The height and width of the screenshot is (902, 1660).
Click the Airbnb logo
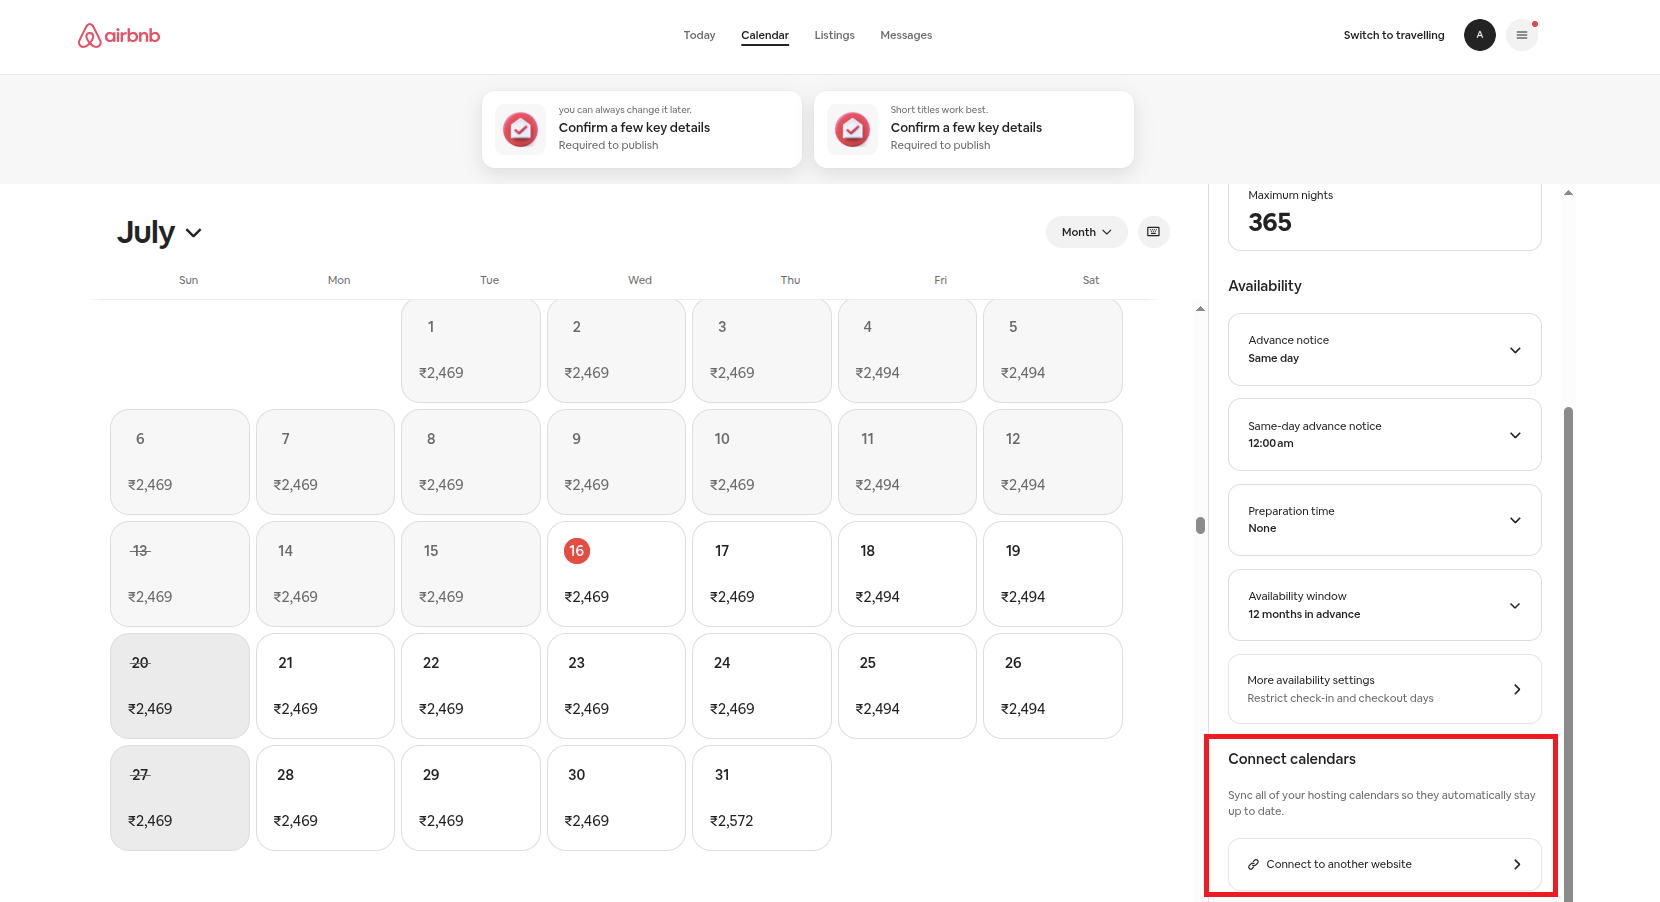coord(119,36)
